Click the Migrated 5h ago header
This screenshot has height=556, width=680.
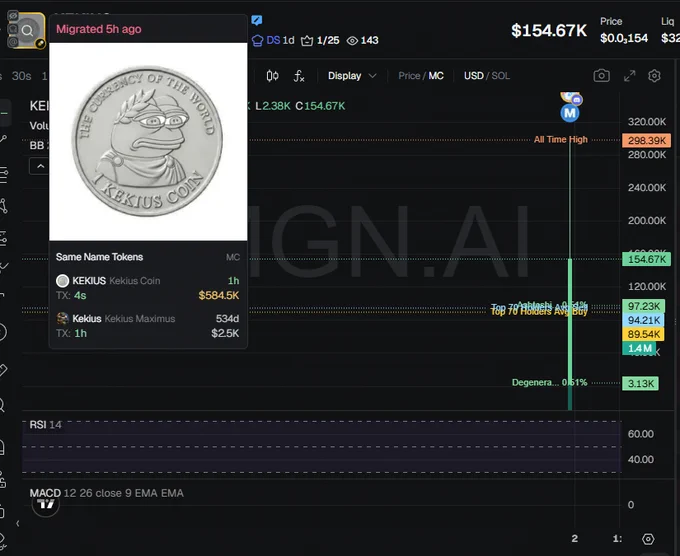click(98, 29)
